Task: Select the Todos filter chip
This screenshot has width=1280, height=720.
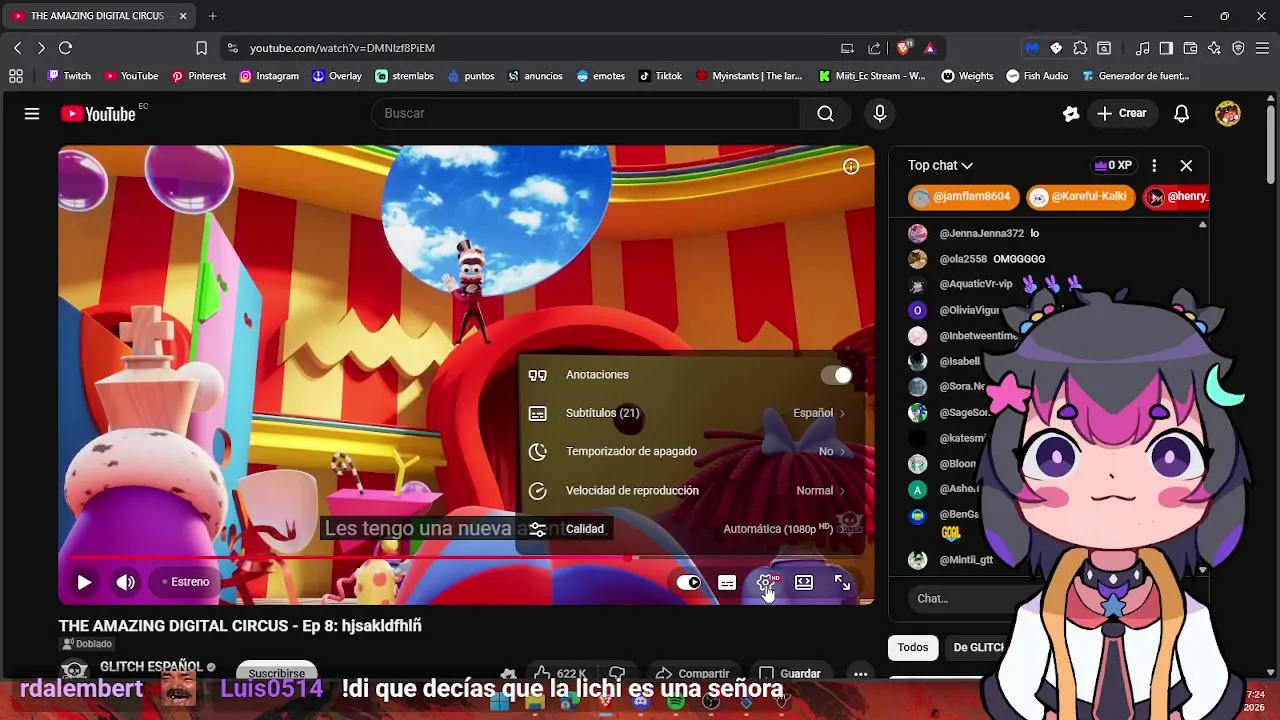Action: coord(912,648)
